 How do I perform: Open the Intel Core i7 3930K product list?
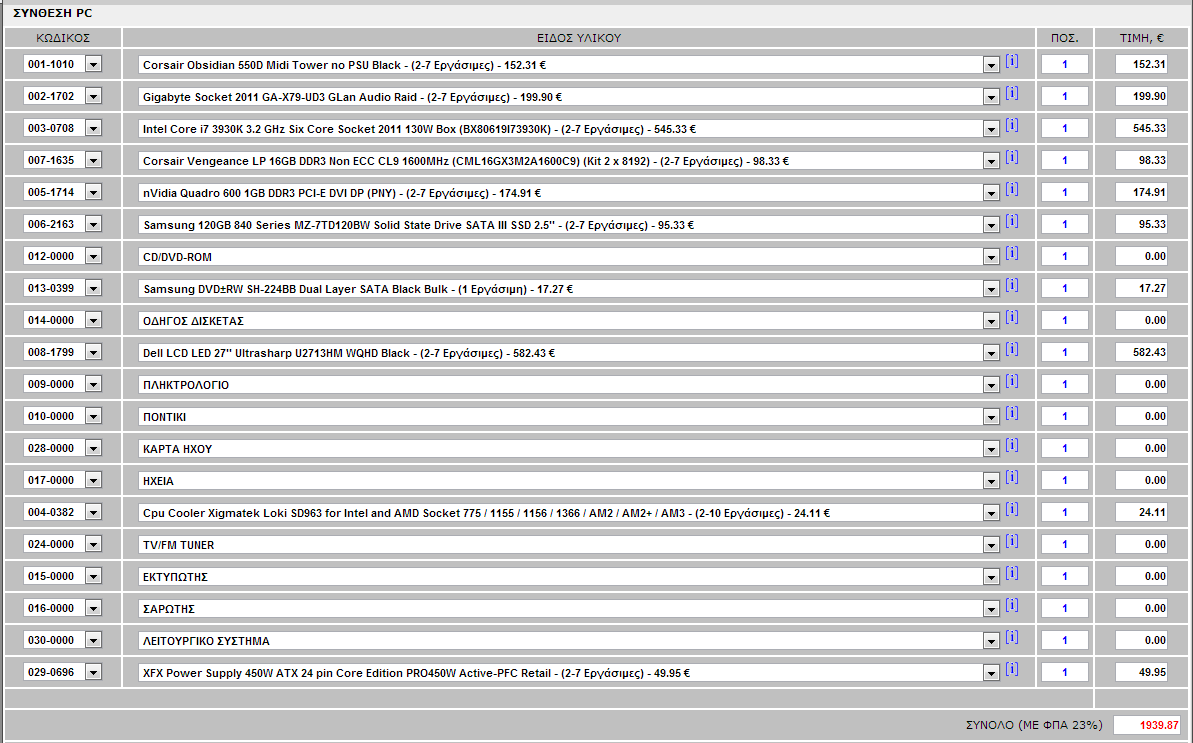991,129
